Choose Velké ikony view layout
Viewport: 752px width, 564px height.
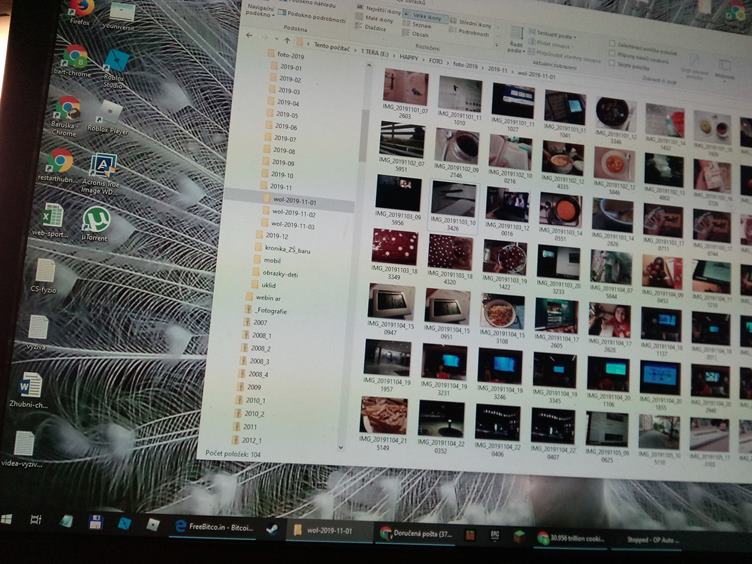(x=426, y=17)
